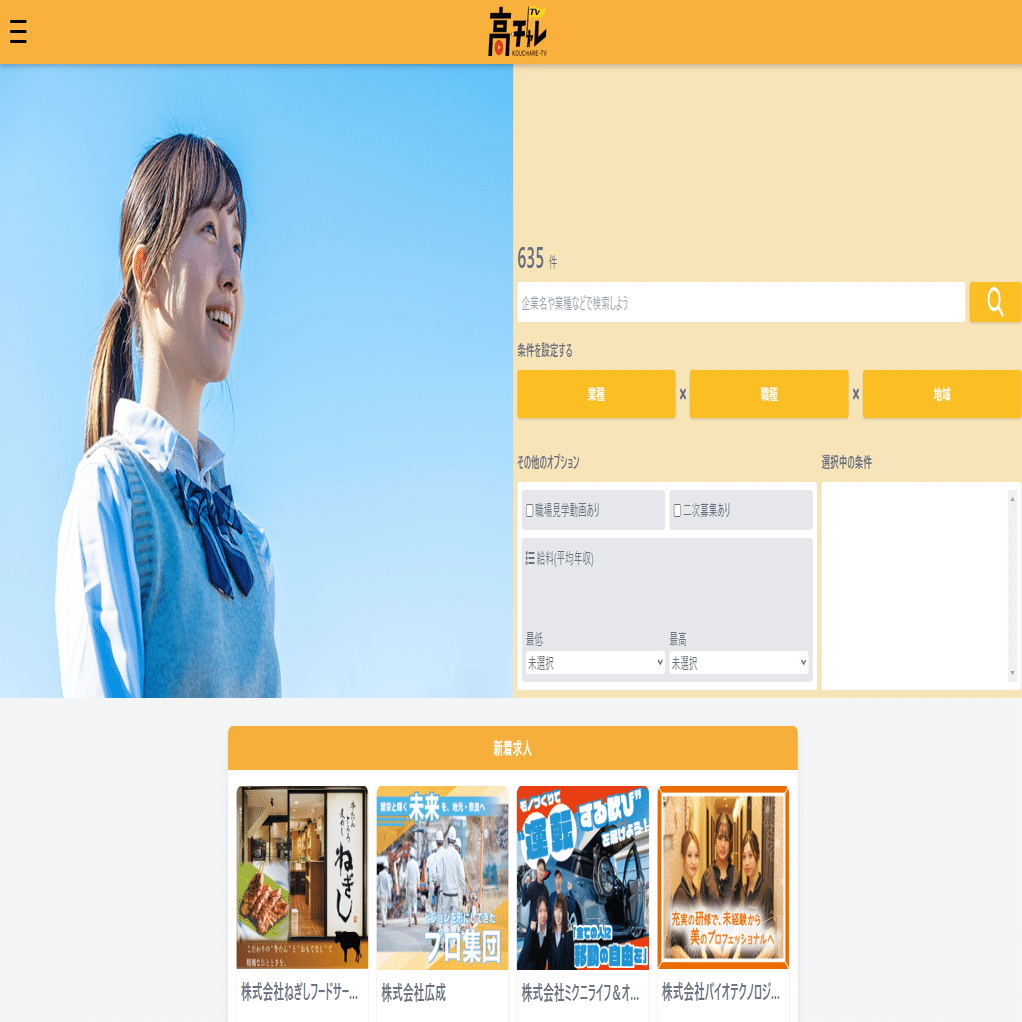1022x1022 pixels.
Task: Click the 条件を設定する label
Action: 545,351
